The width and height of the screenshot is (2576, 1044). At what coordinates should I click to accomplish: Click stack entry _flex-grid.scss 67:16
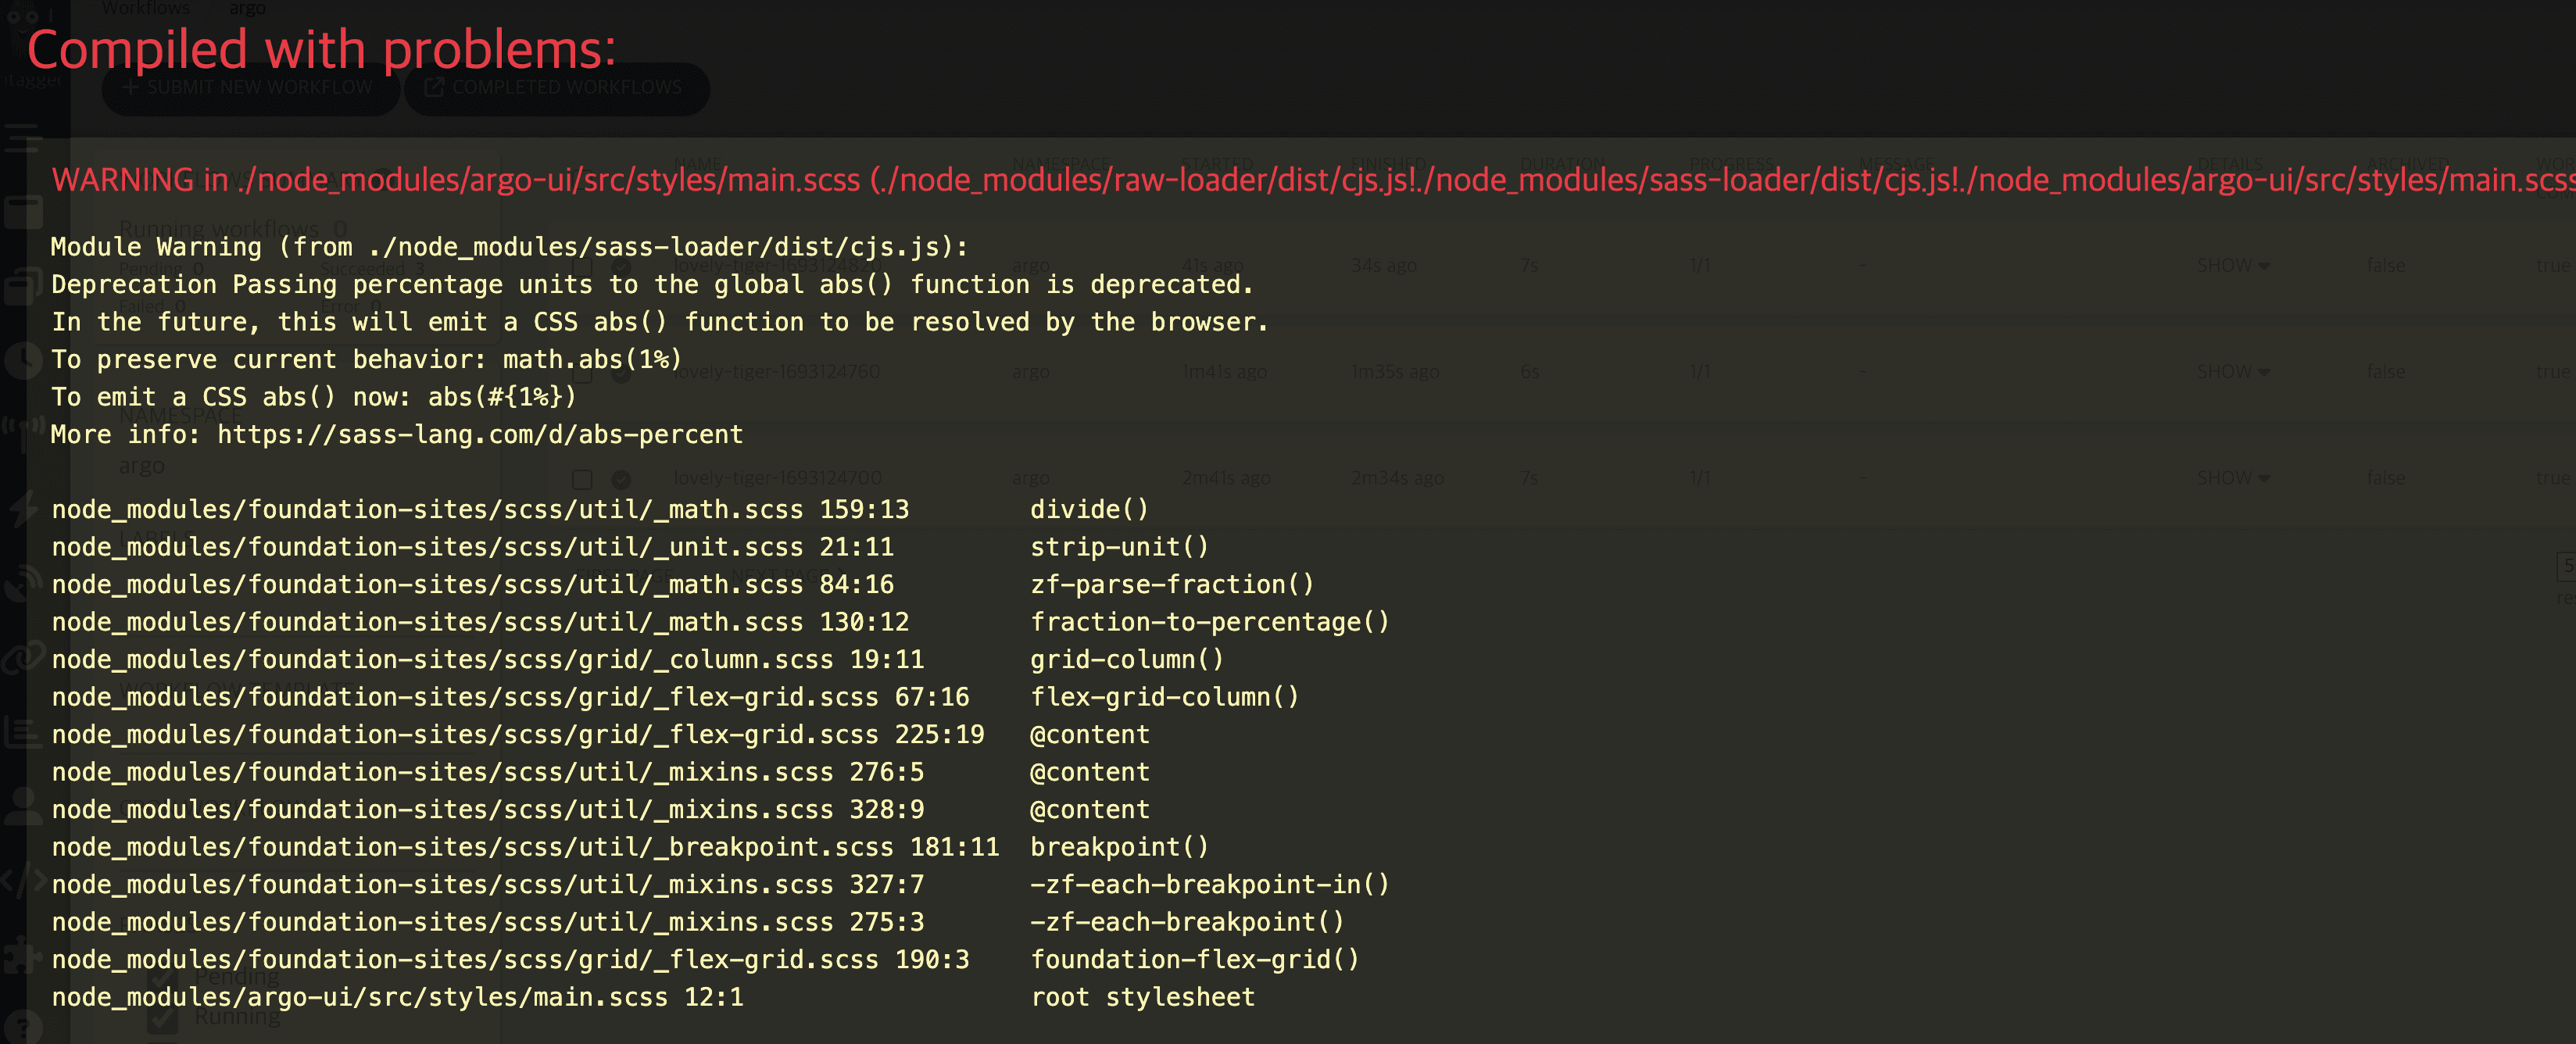[510, 697]
